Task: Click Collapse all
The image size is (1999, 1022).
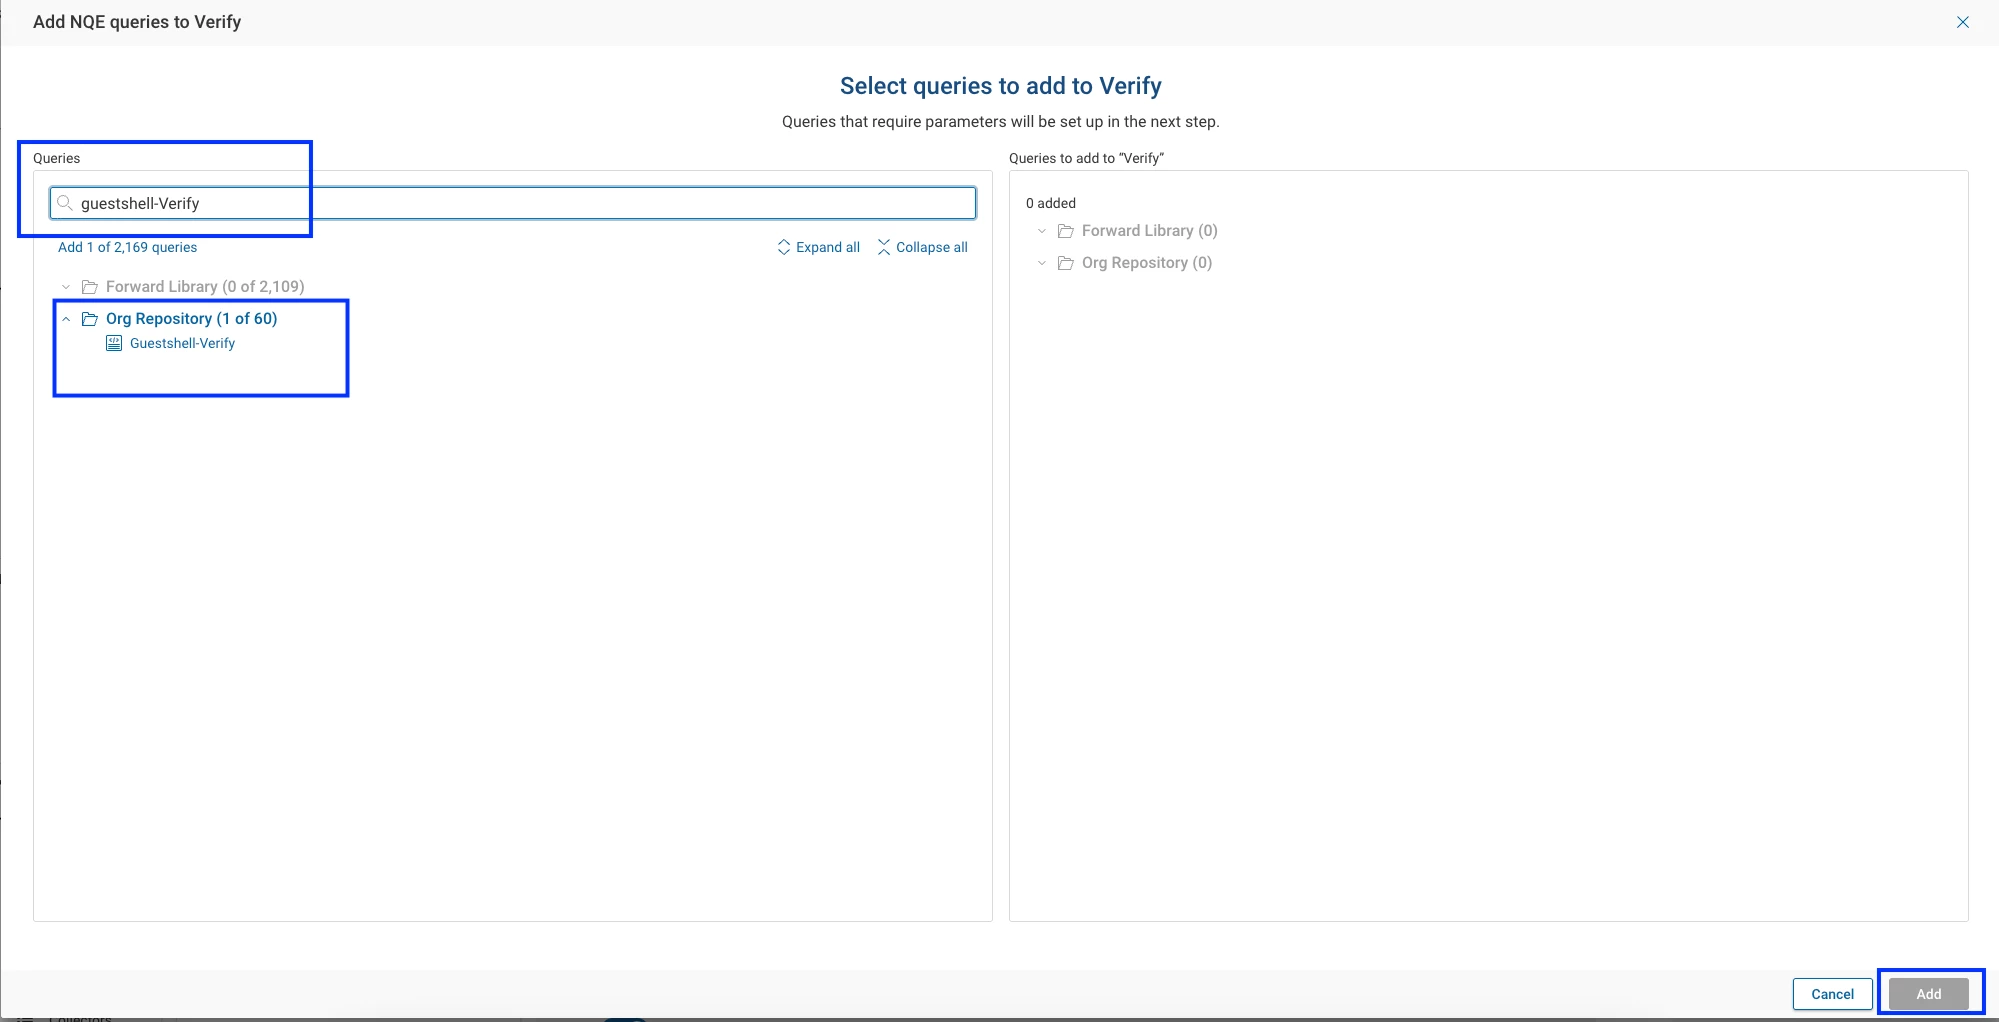Action: pyautogui.click(x=922, y=247)
